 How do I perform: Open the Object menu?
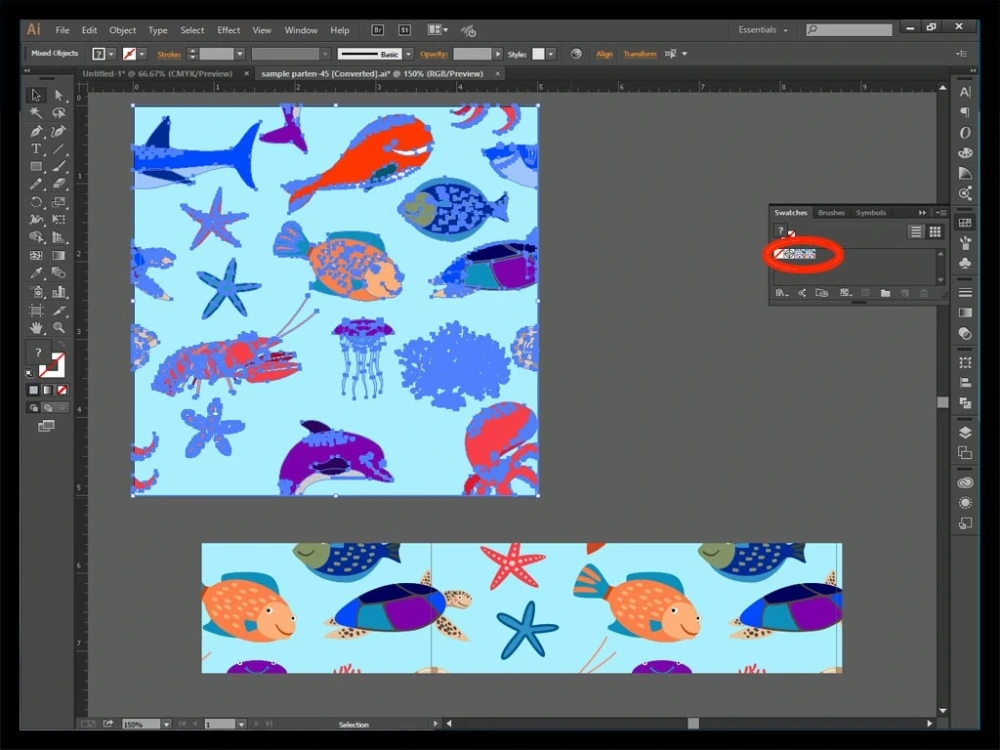122,30
